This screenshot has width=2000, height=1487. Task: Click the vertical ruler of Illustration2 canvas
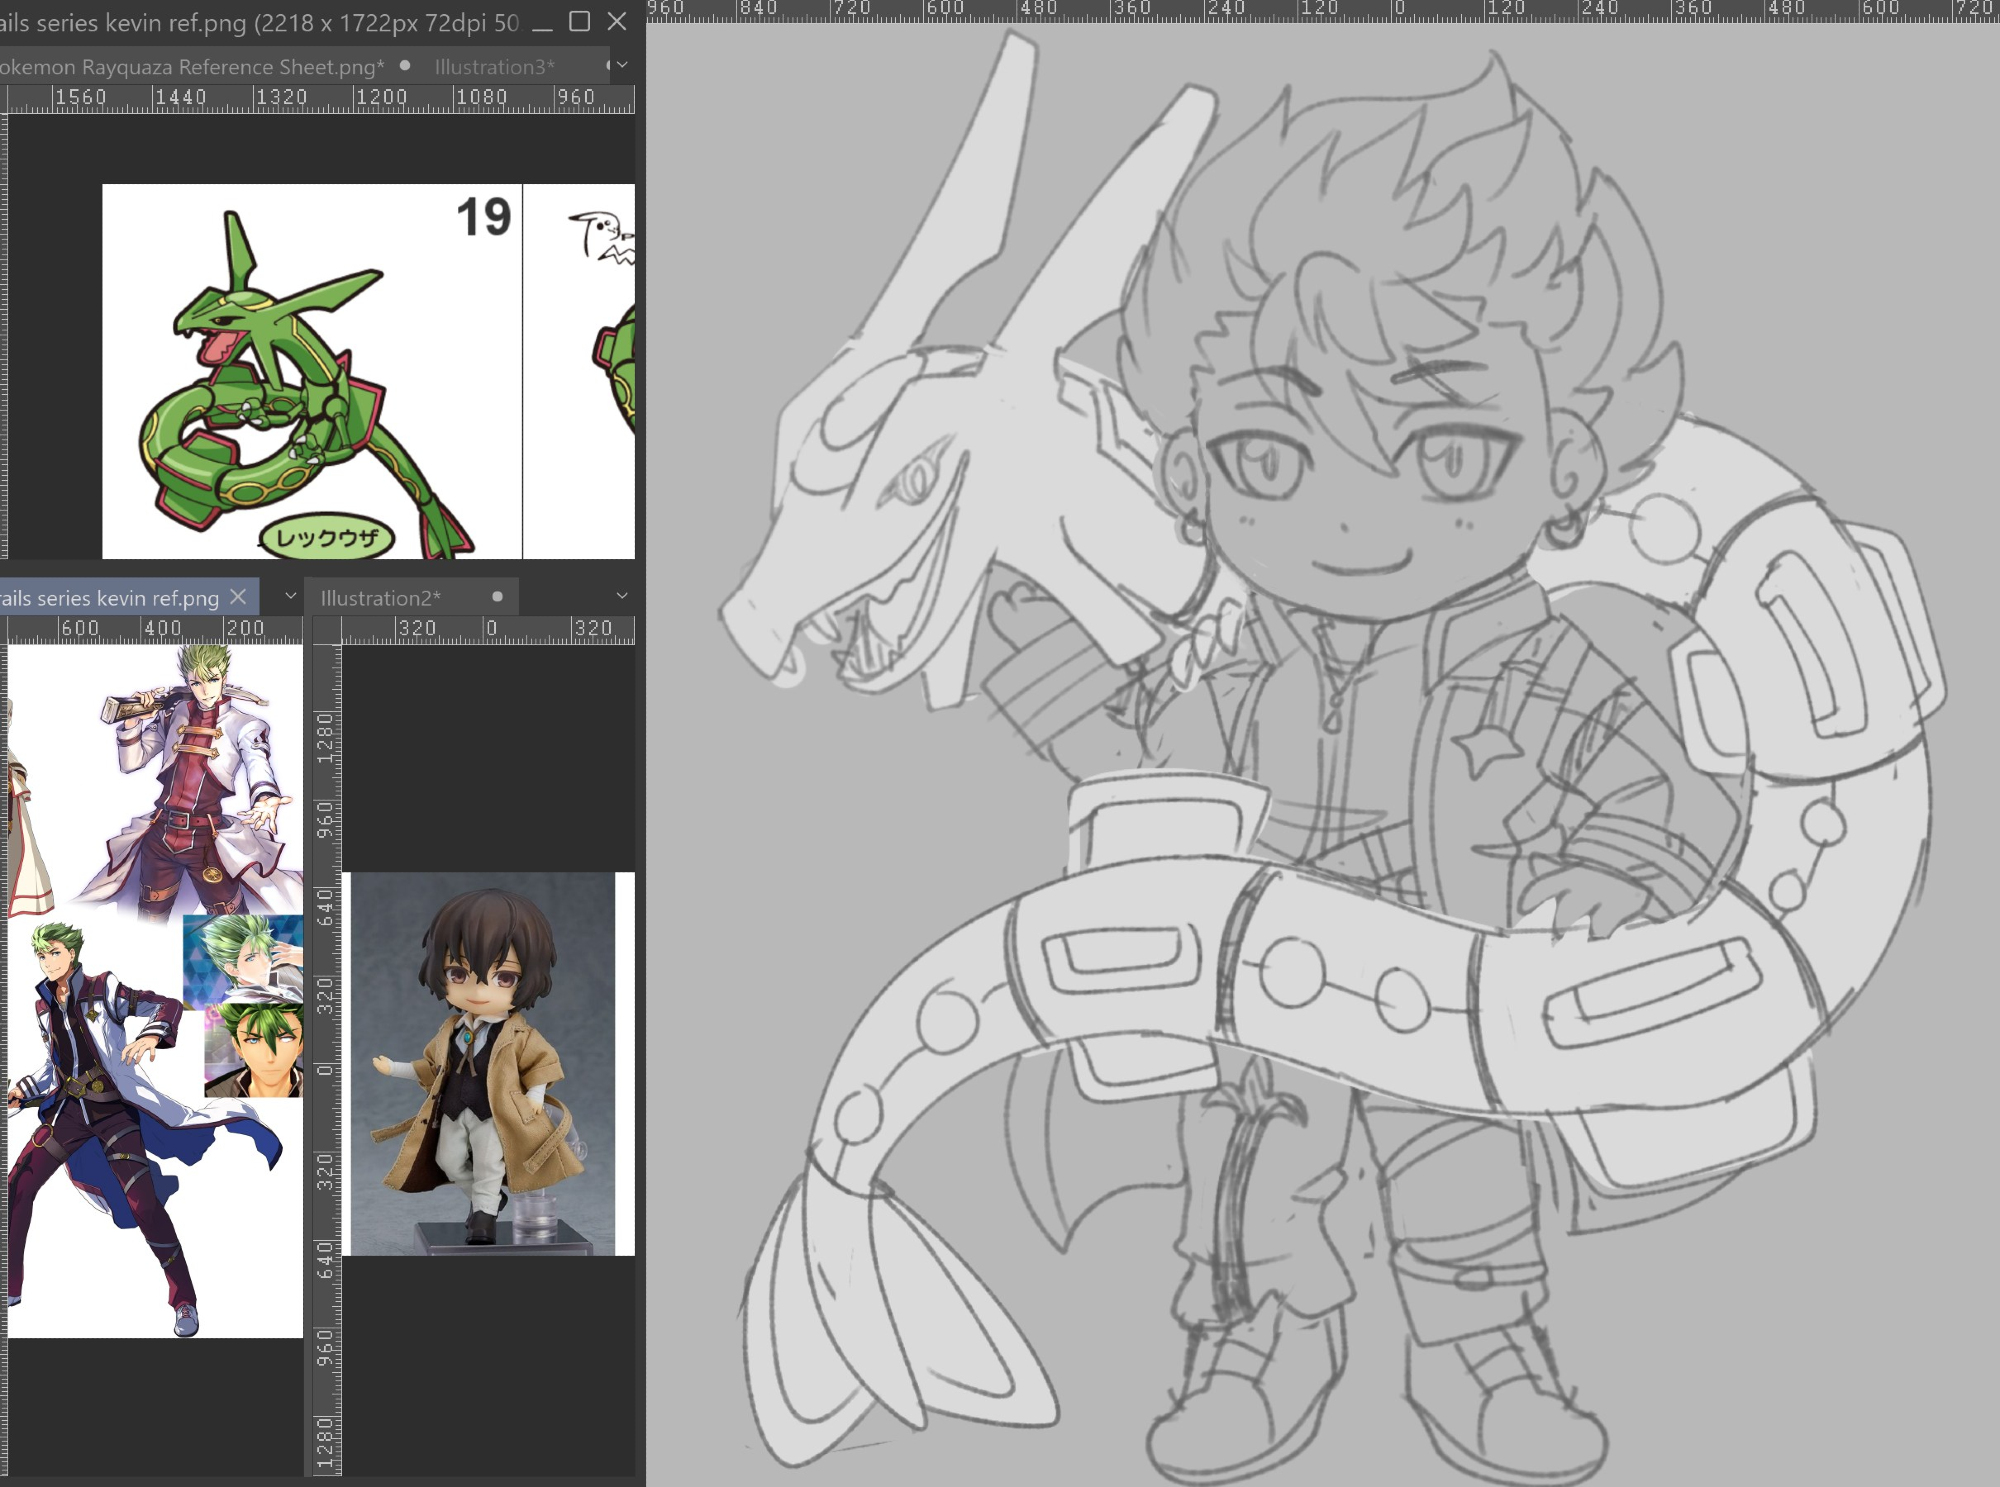click(x=326, y=1000)
